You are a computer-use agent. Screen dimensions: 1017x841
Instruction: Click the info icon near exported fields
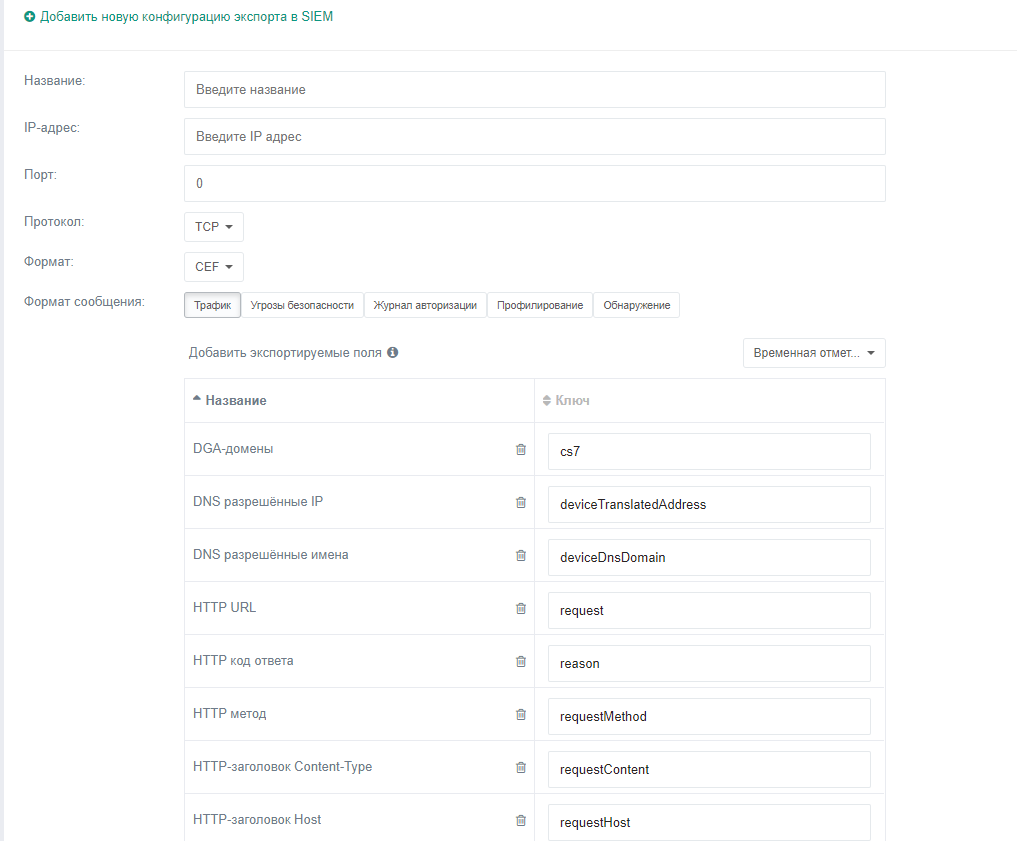pos(393,353)
